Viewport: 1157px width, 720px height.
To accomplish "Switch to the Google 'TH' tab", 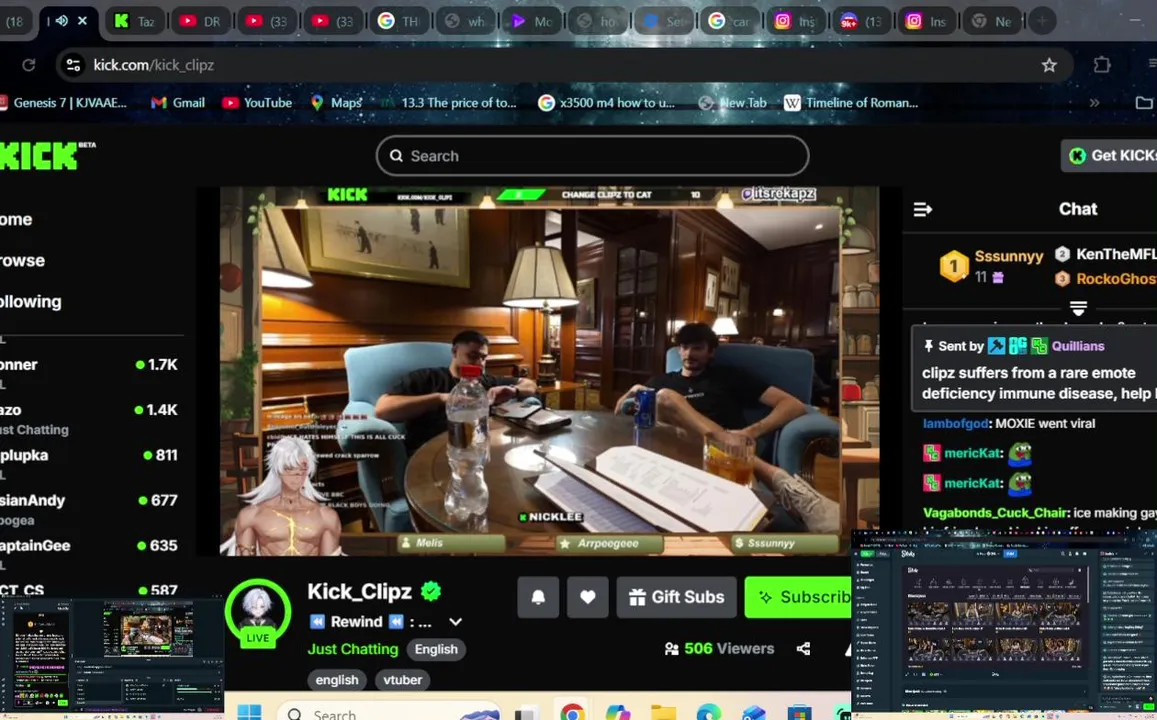I will 398,21.
